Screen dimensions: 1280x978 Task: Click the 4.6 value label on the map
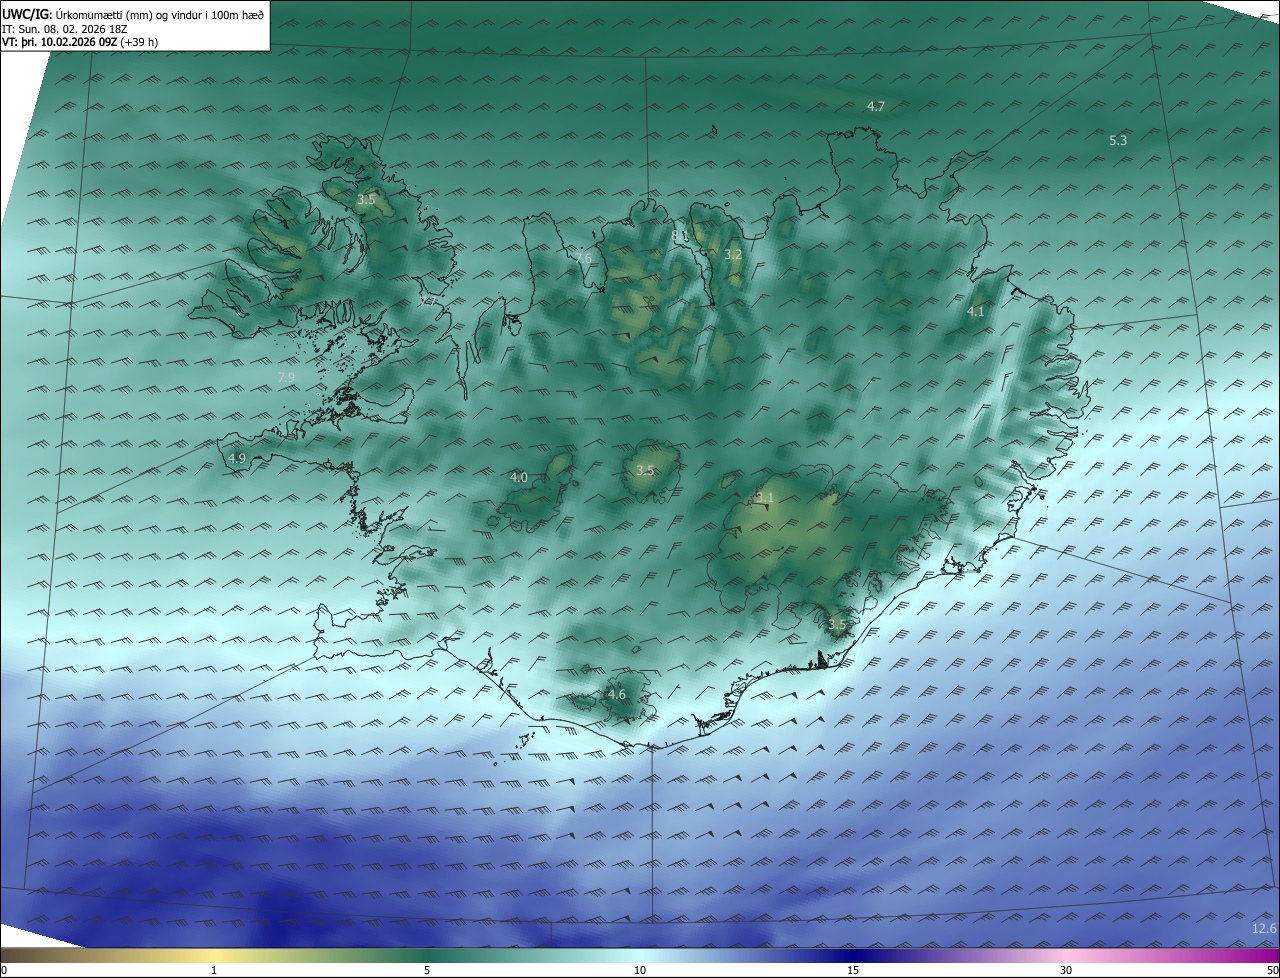(x=617, y=694)
